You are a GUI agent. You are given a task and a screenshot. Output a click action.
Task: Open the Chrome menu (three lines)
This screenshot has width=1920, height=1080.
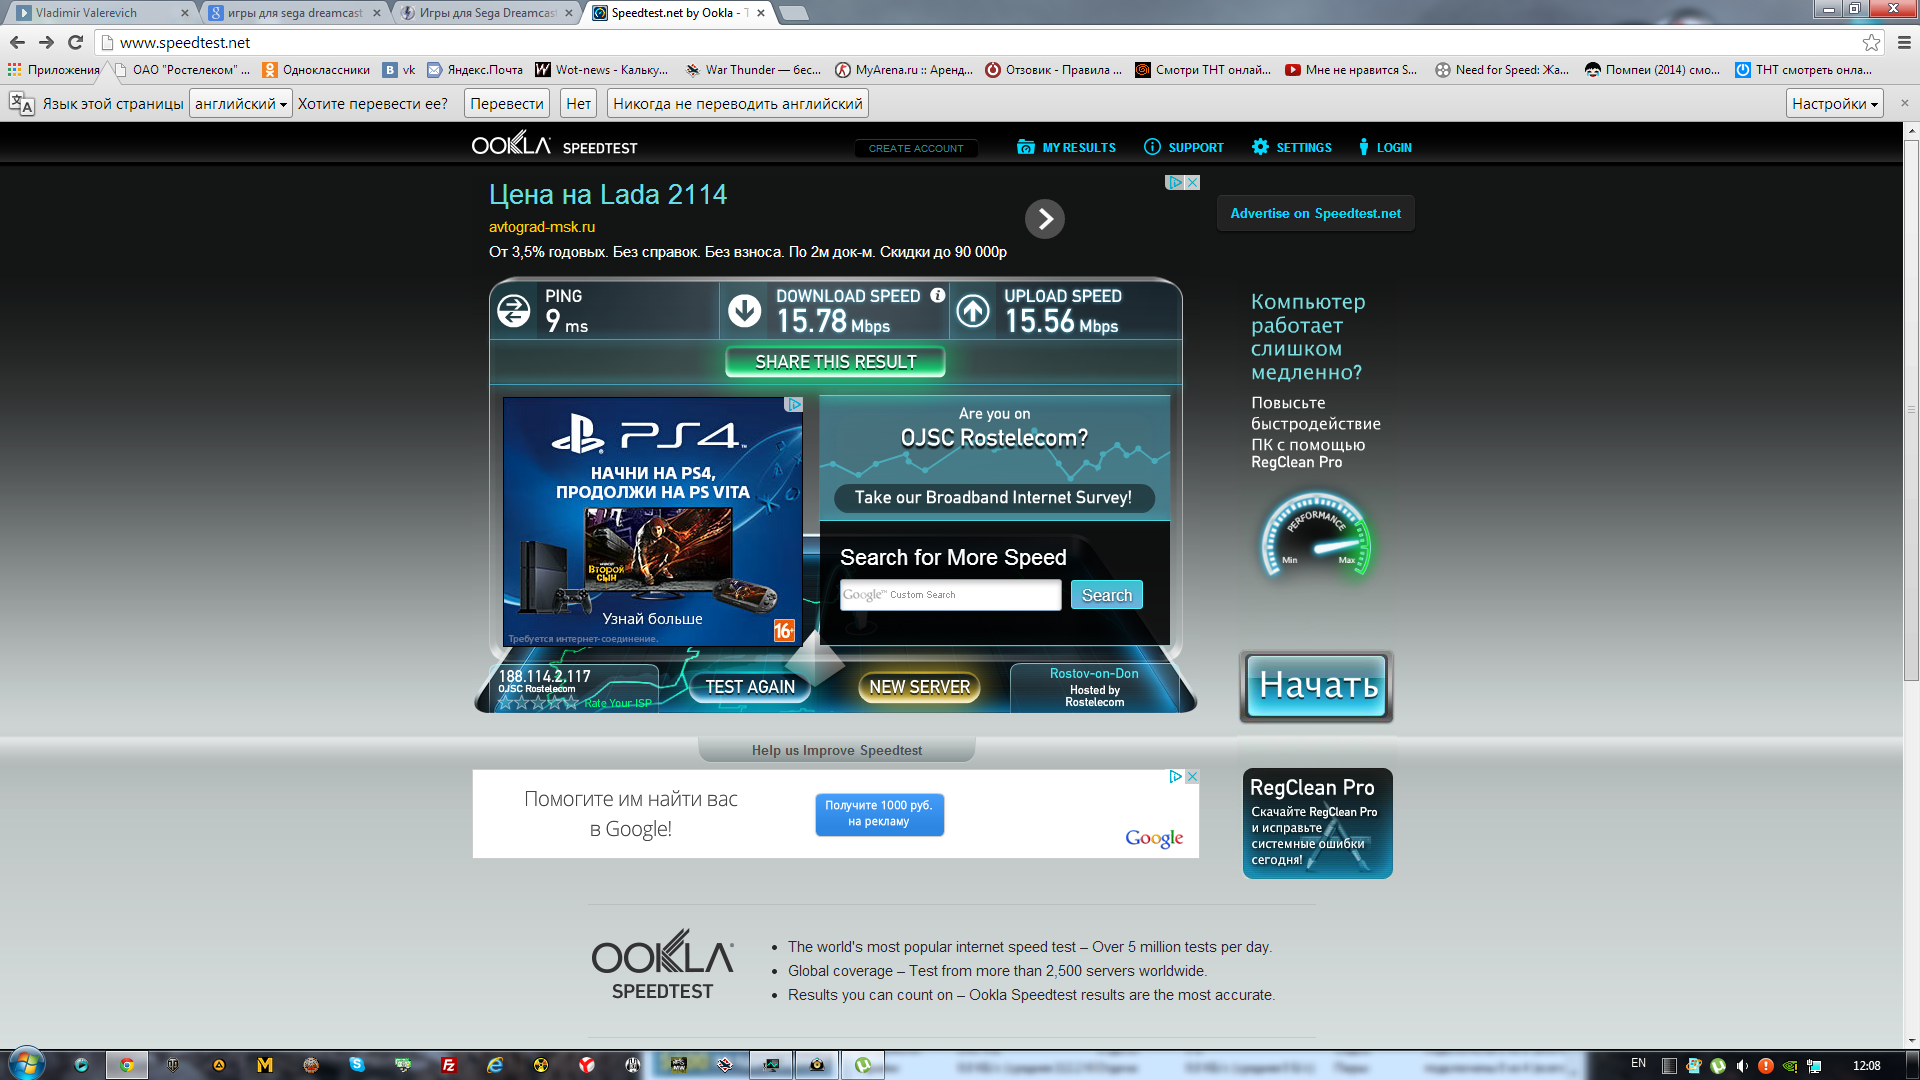(x=1904, y=42)
